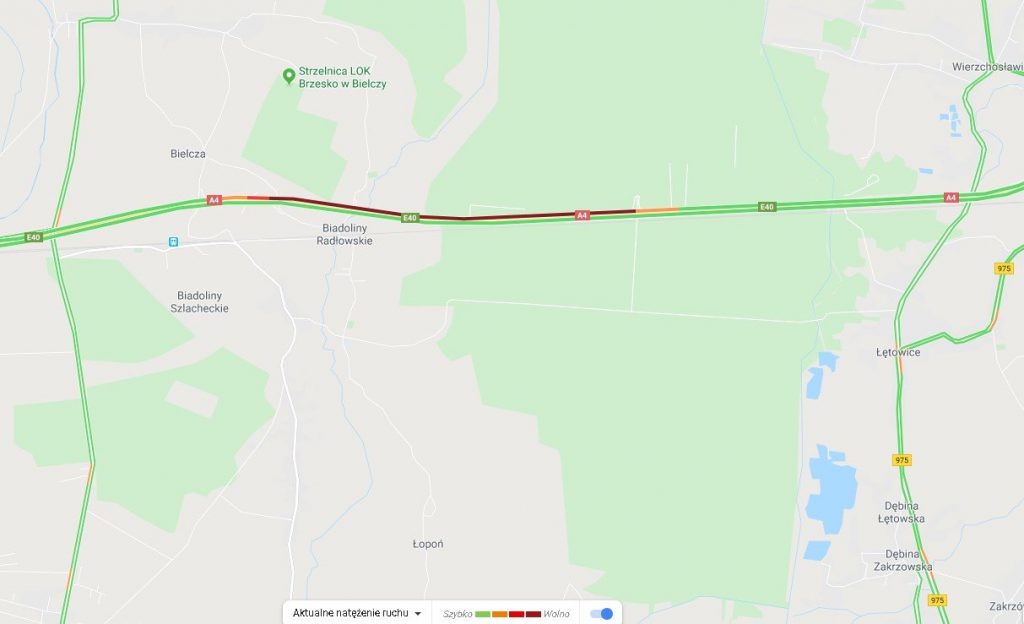Viewport: 1024px width, 624px height.
Task: Click the E40 shield at far left
Action: pyautogui.click(x=33, y=237)
